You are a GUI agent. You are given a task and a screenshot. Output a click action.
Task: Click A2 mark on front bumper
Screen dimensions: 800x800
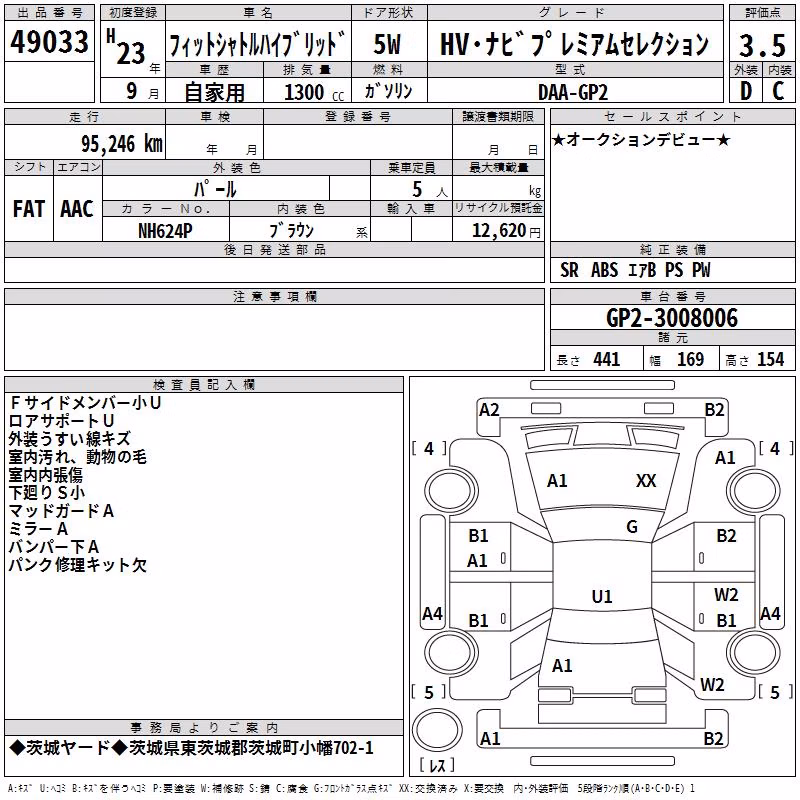[x=489, y=410]
